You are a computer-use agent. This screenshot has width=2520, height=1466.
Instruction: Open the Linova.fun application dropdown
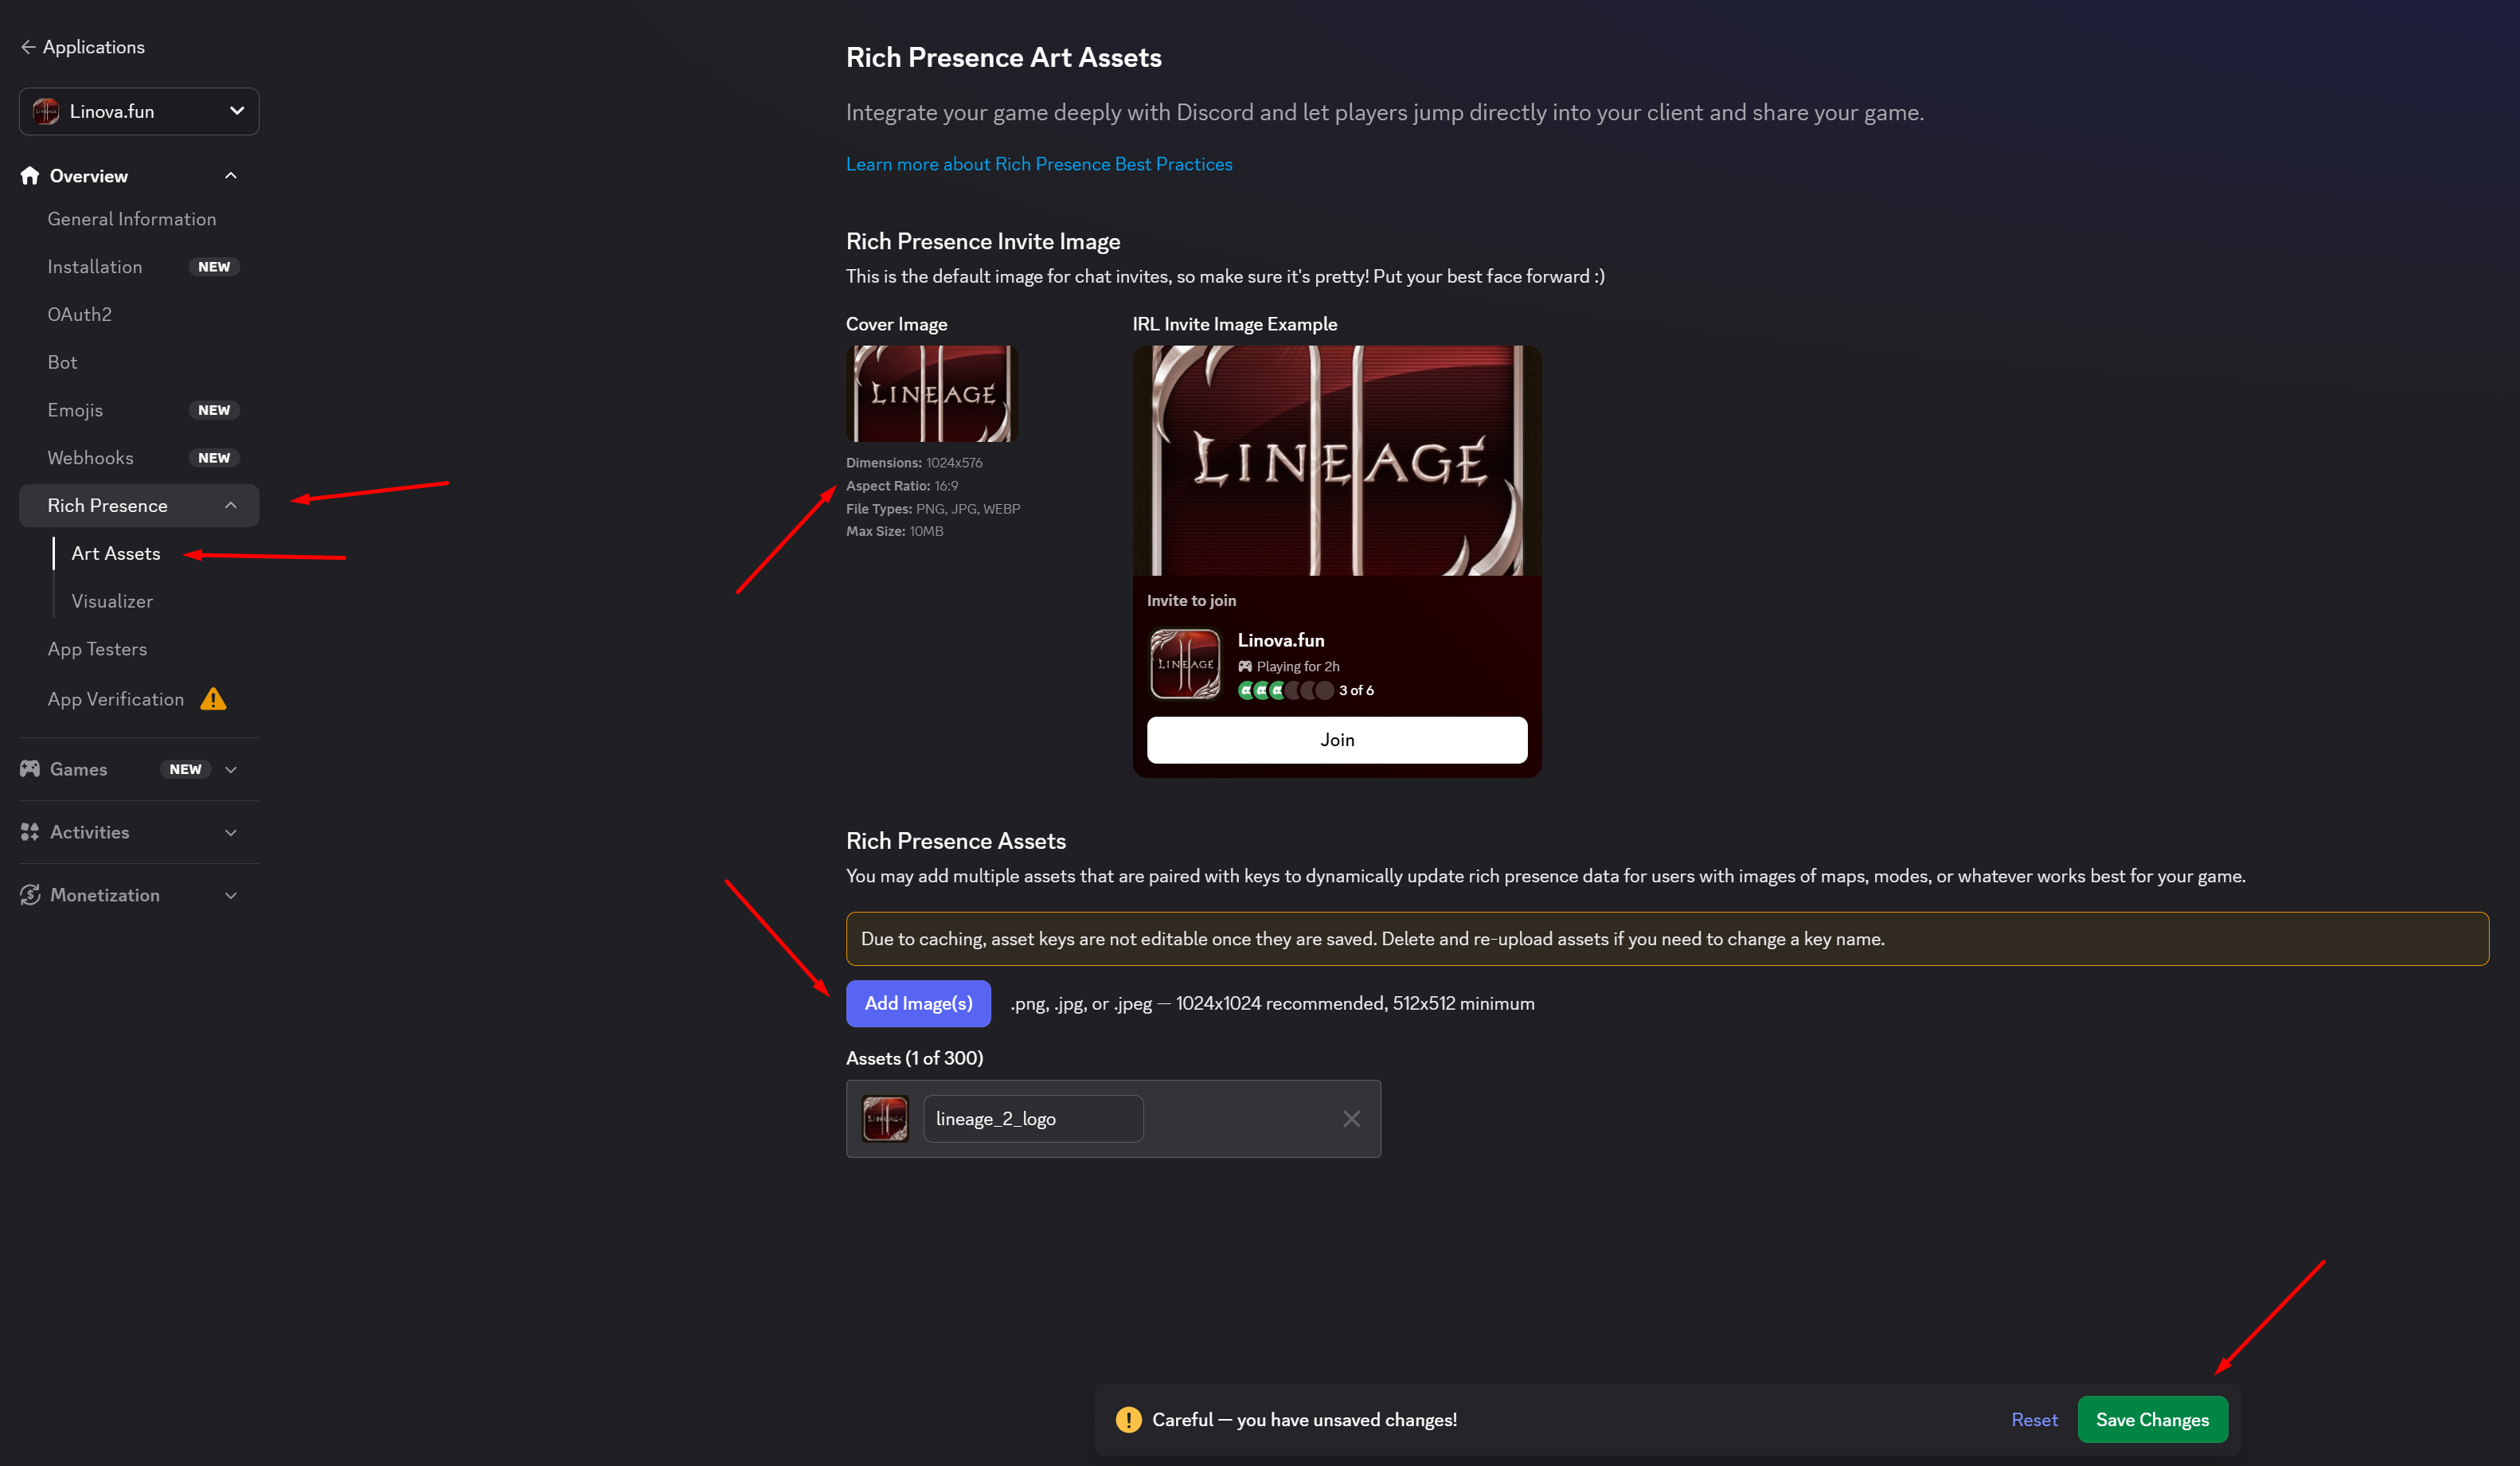pos(139,111)
